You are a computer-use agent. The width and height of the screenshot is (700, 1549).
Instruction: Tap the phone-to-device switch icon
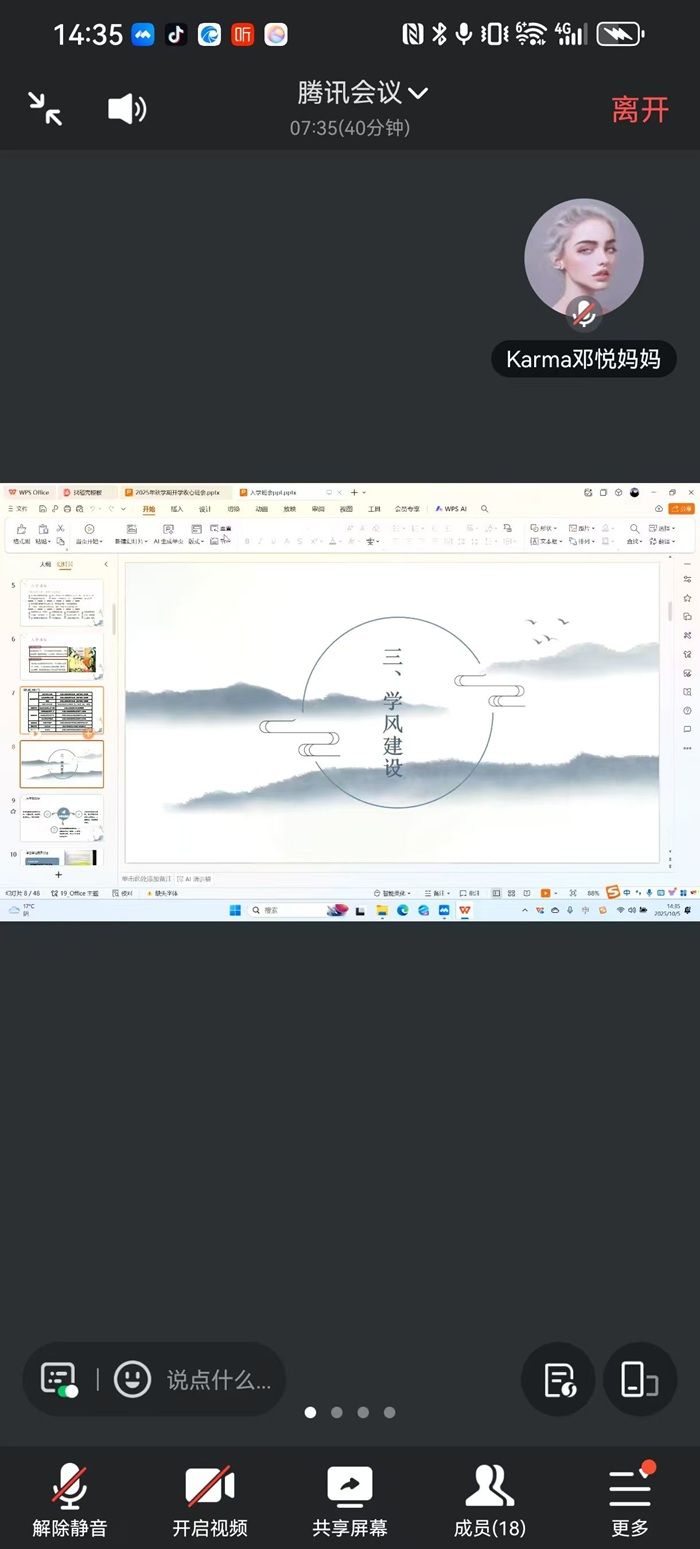(x=639, y=1379)
